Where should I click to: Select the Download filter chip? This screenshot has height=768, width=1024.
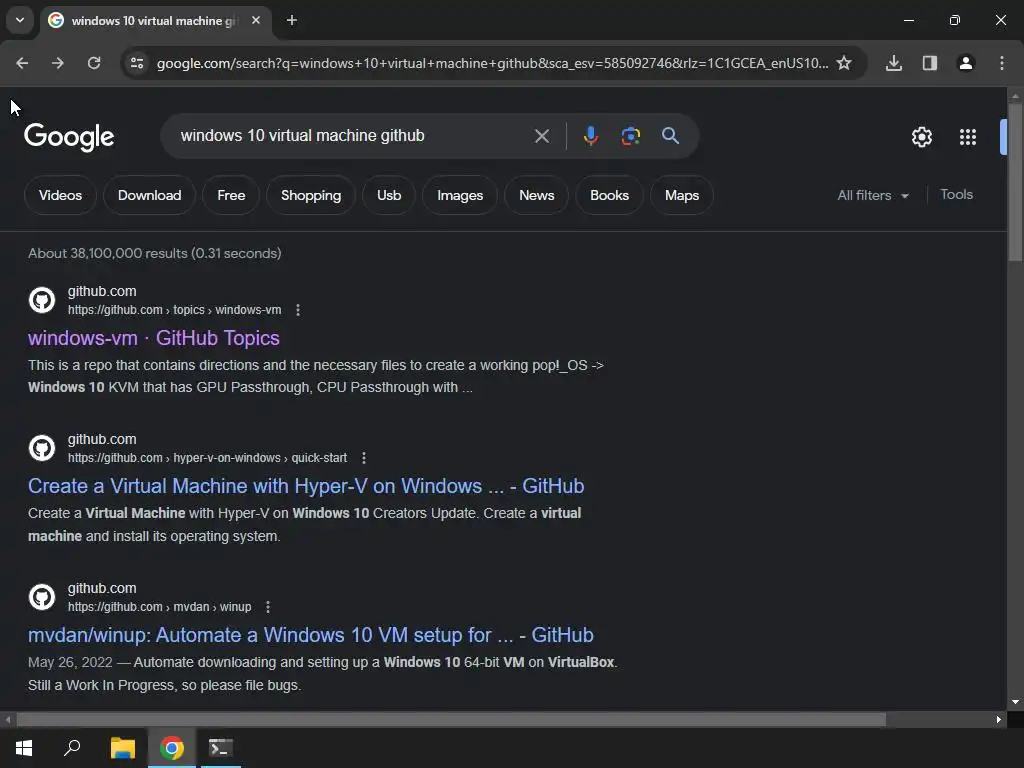150,195
